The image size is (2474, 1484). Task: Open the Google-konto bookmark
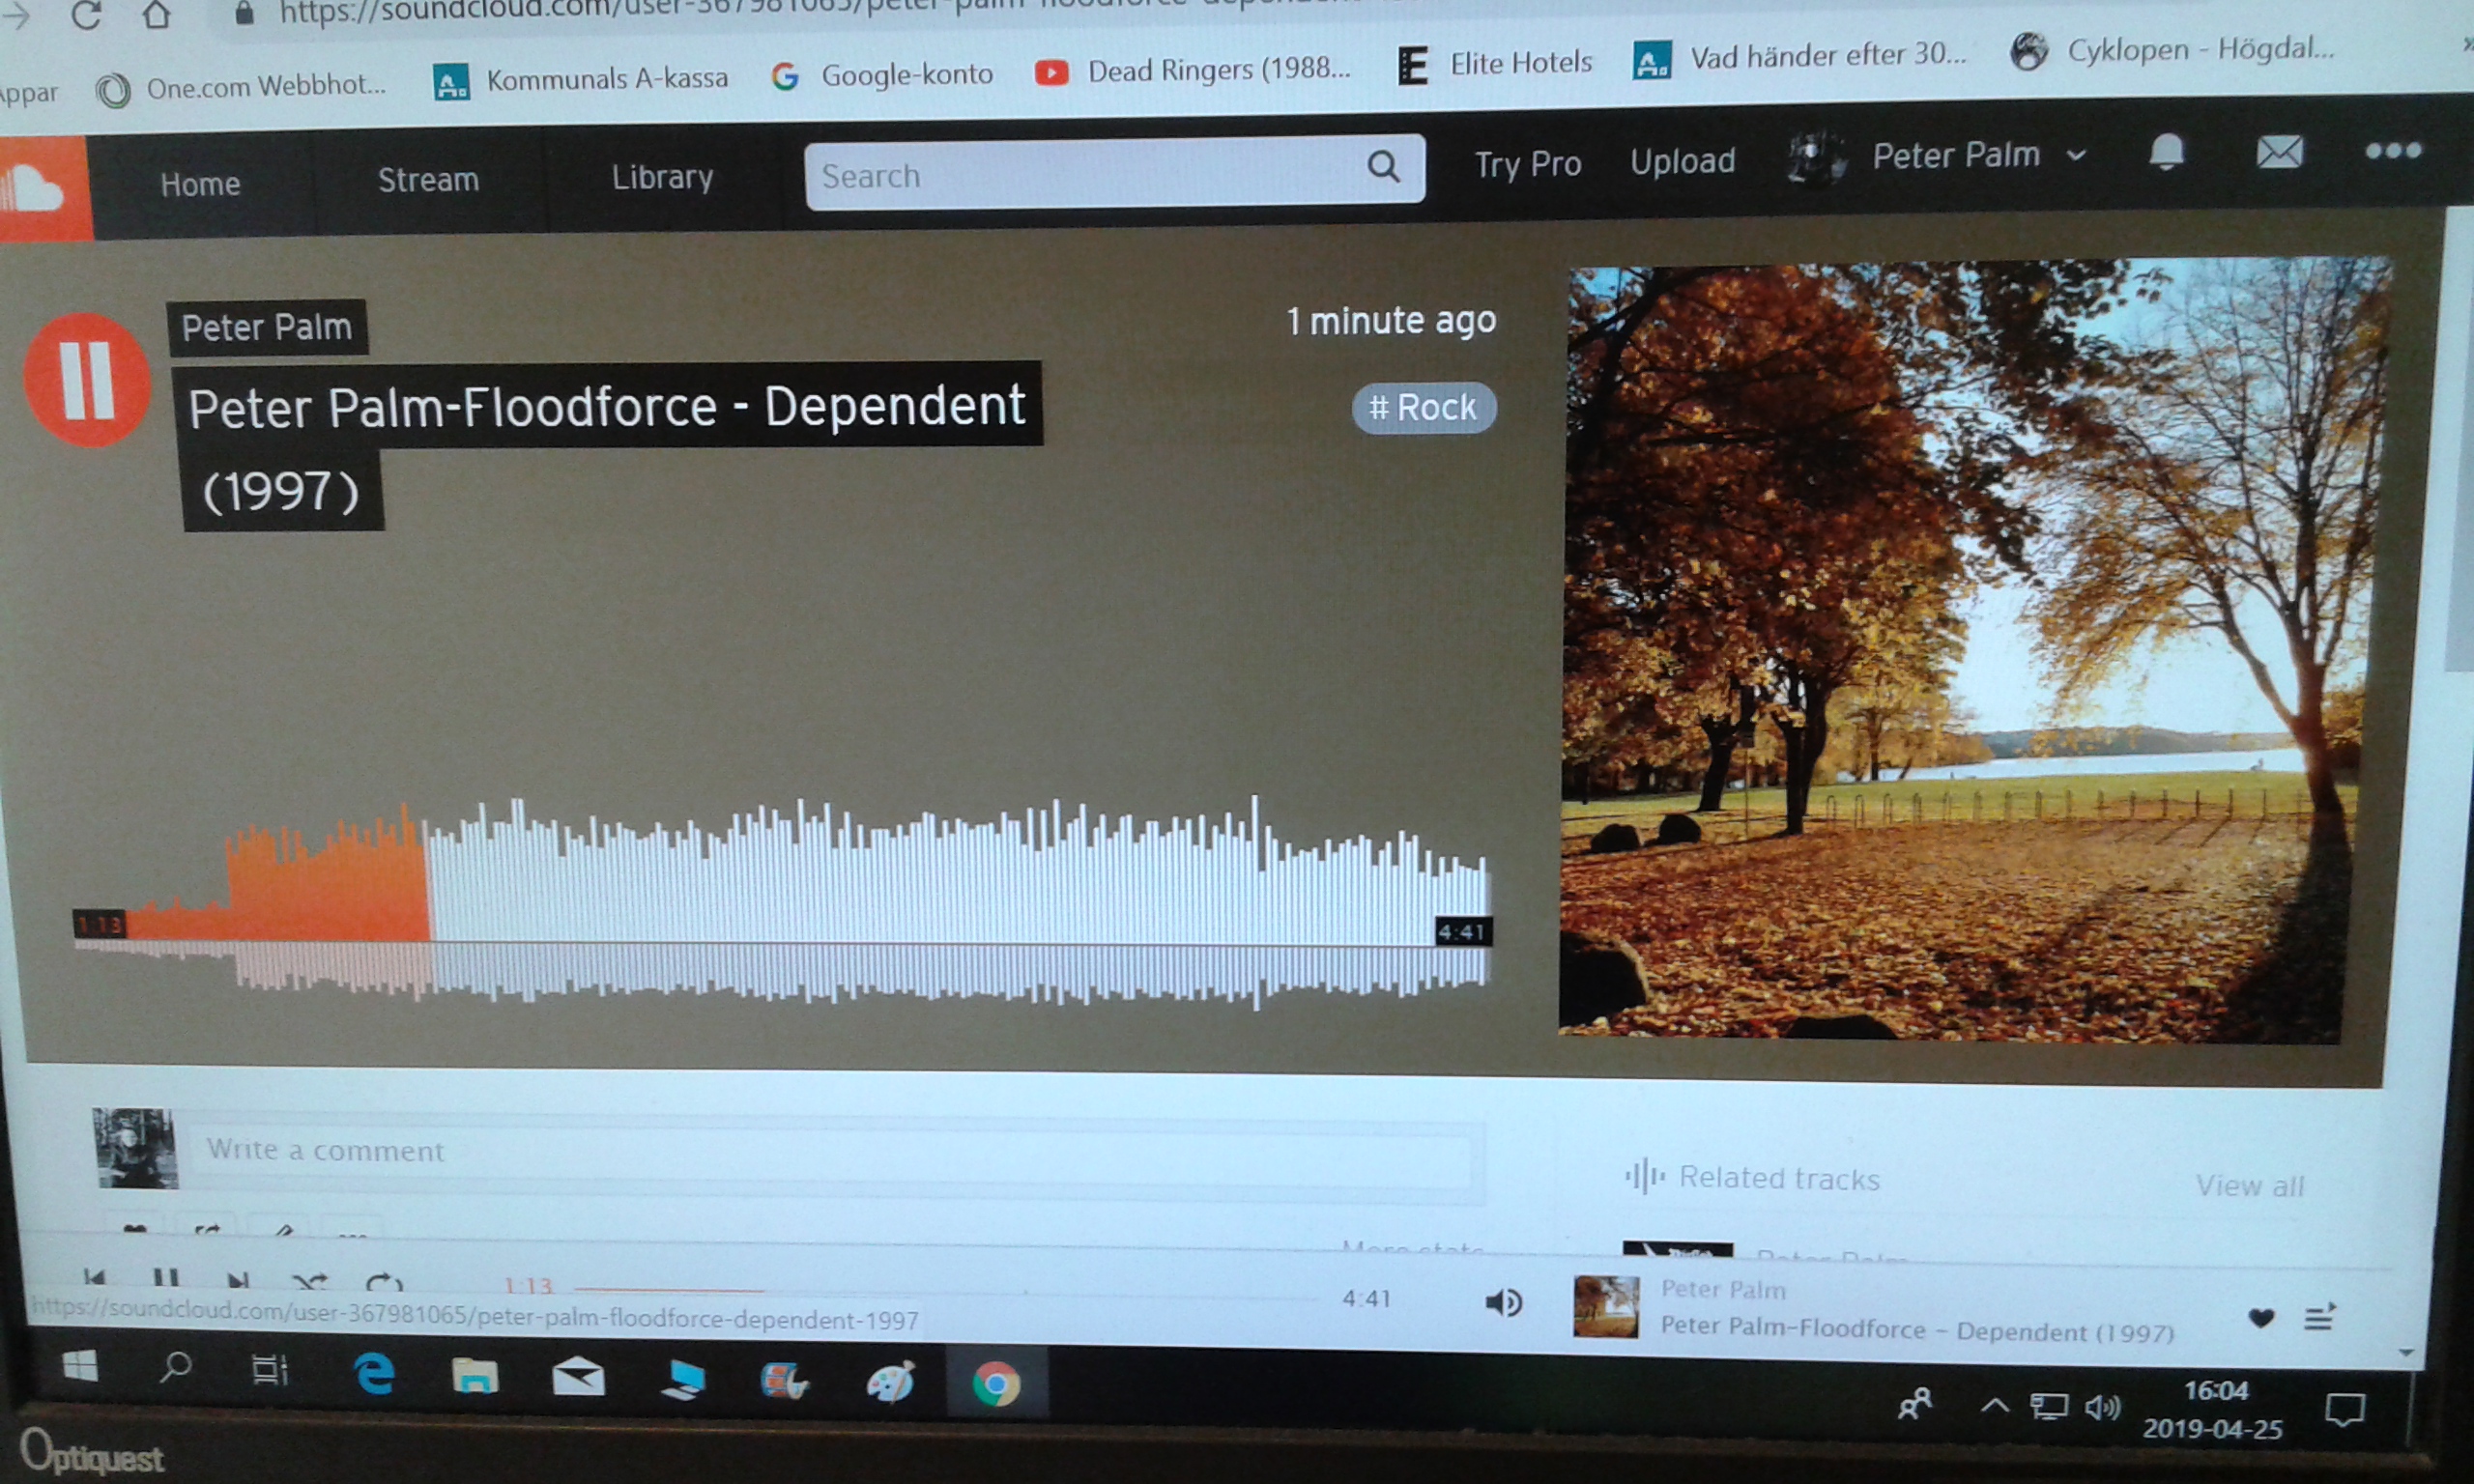point(883,75)
